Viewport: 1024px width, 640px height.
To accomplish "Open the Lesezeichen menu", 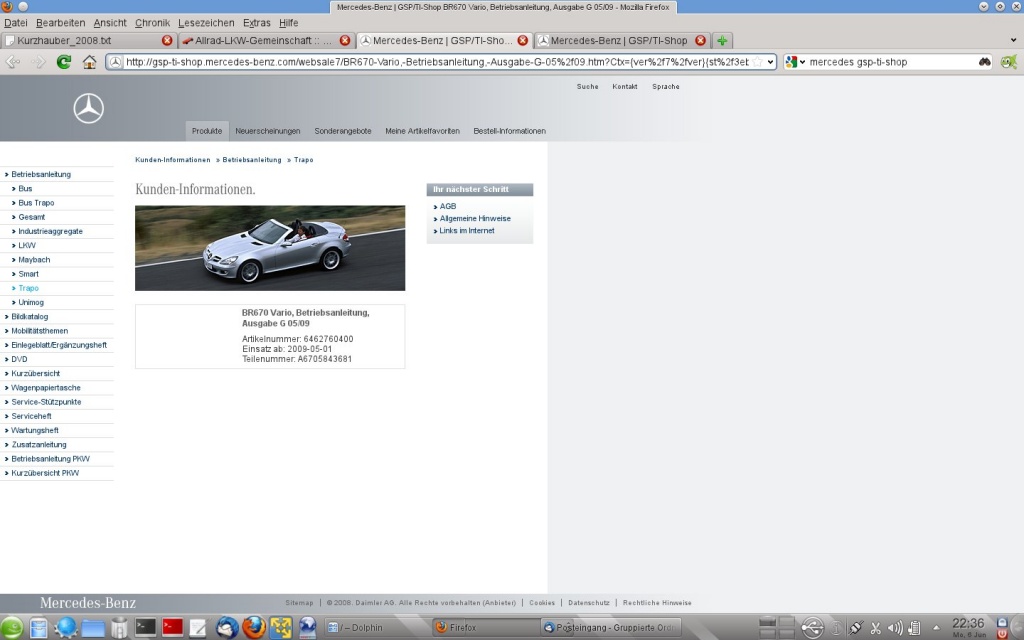I will (x=206, y=23).
